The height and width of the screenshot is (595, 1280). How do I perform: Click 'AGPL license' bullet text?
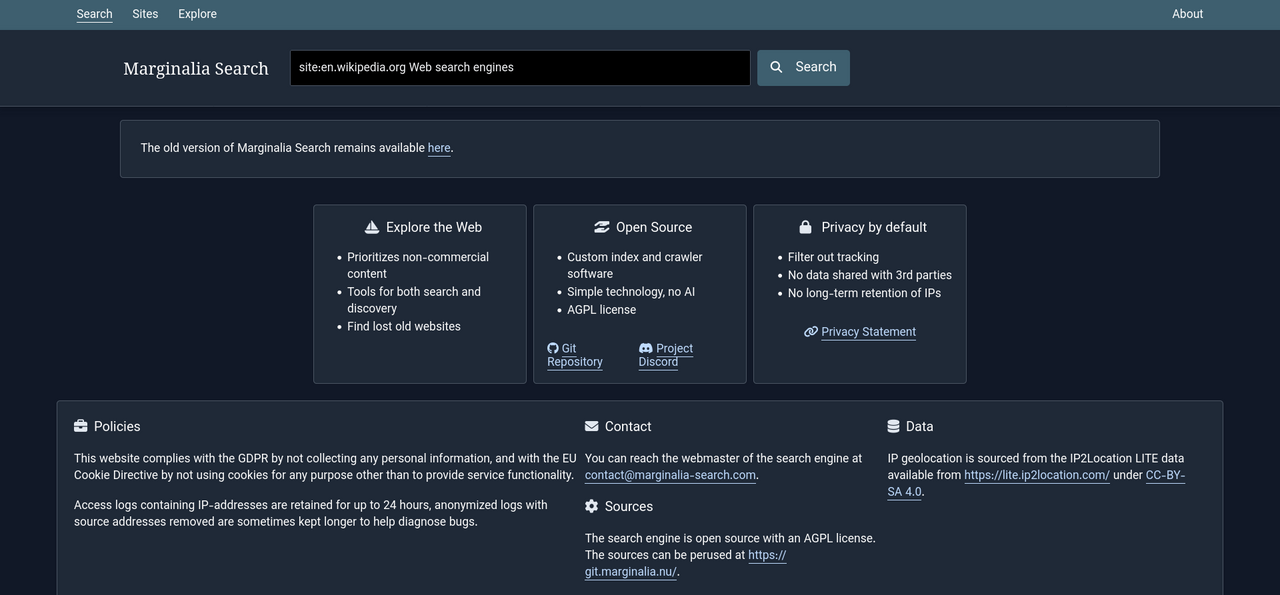(x=601, y=310)
